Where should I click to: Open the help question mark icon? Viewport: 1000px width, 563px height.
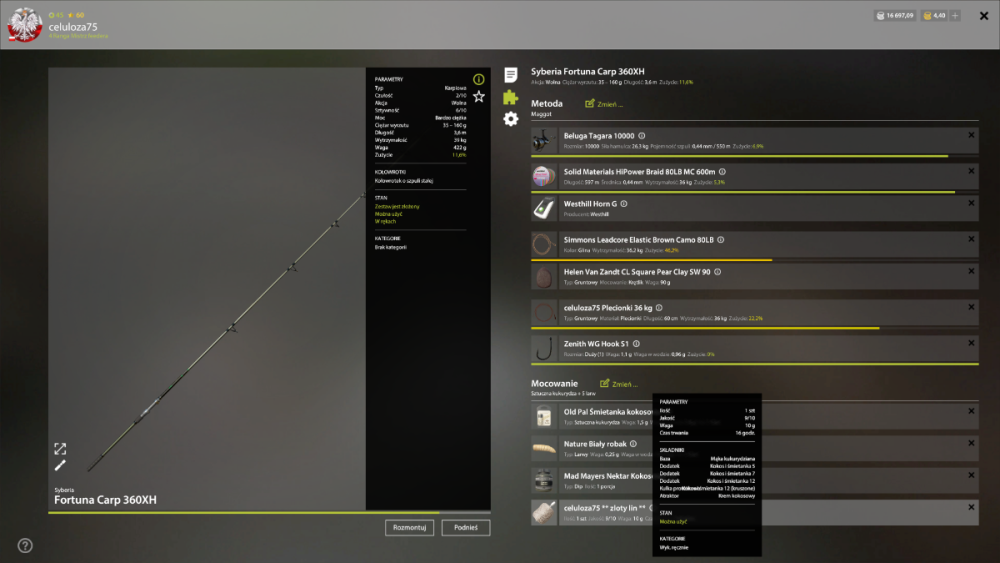(x=25, y=546)
